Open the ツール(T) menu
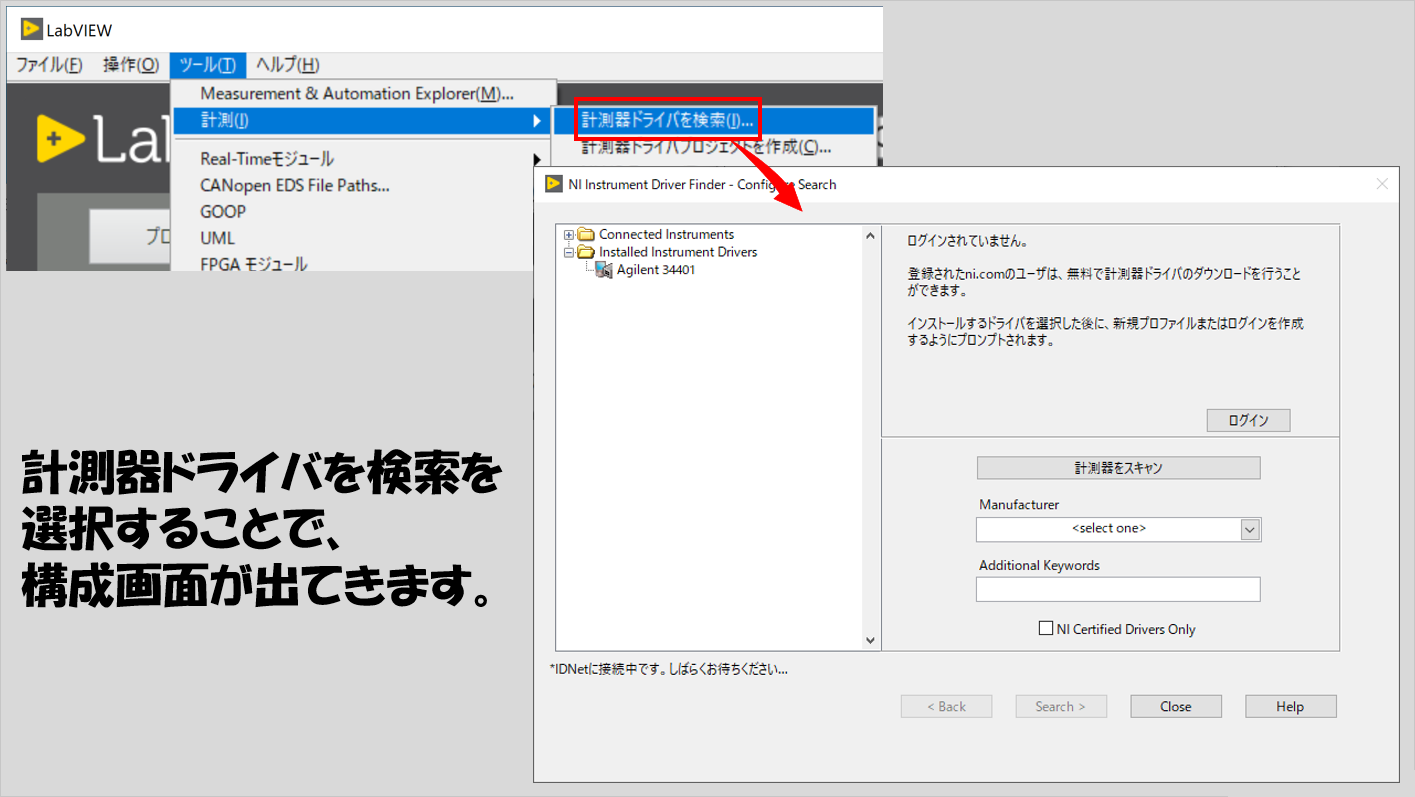Image resolution: width=1415 pixels, height=797 pixels. click(208, 65)
